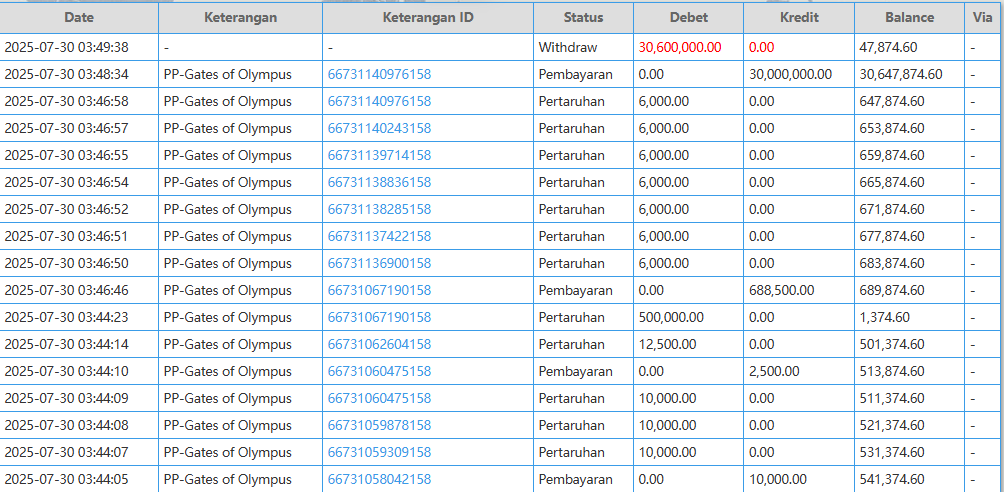Viewport: 1004px width, 492px height.
Task: Open transaction ID 66731138836158
Action: (379, 182)
